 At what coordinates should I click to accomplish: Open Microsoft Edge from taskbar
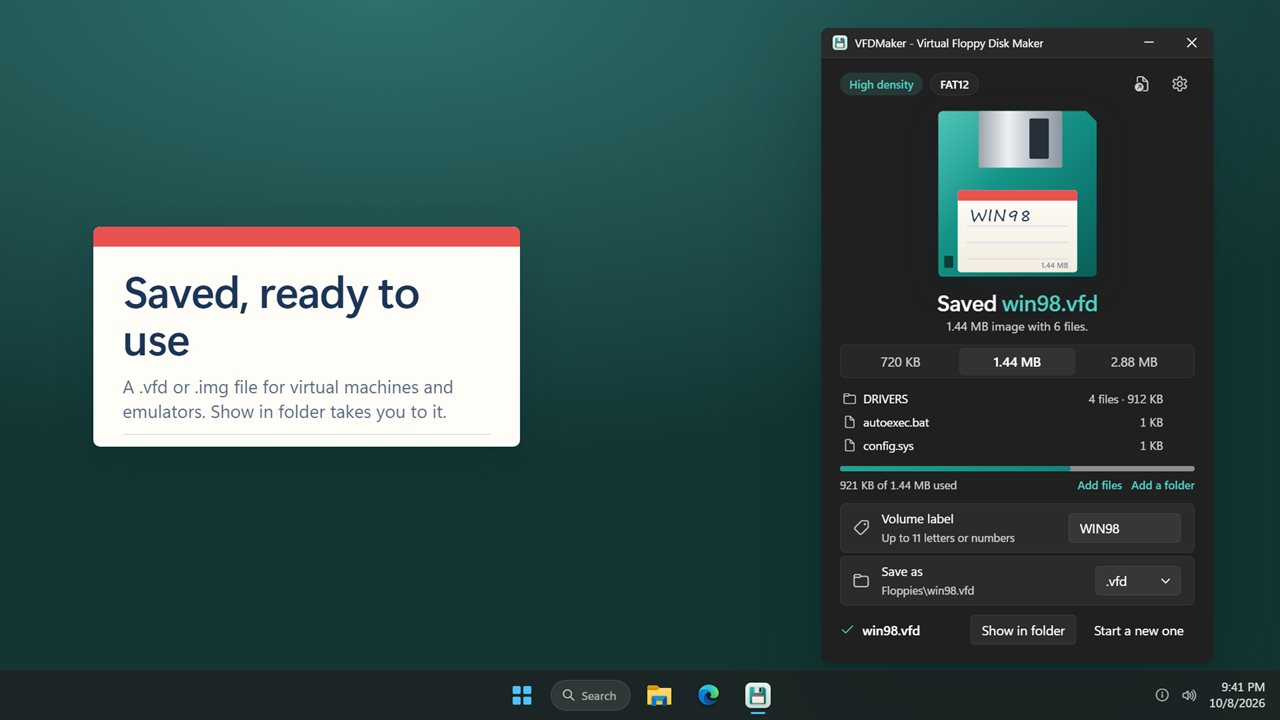[708, 695]
